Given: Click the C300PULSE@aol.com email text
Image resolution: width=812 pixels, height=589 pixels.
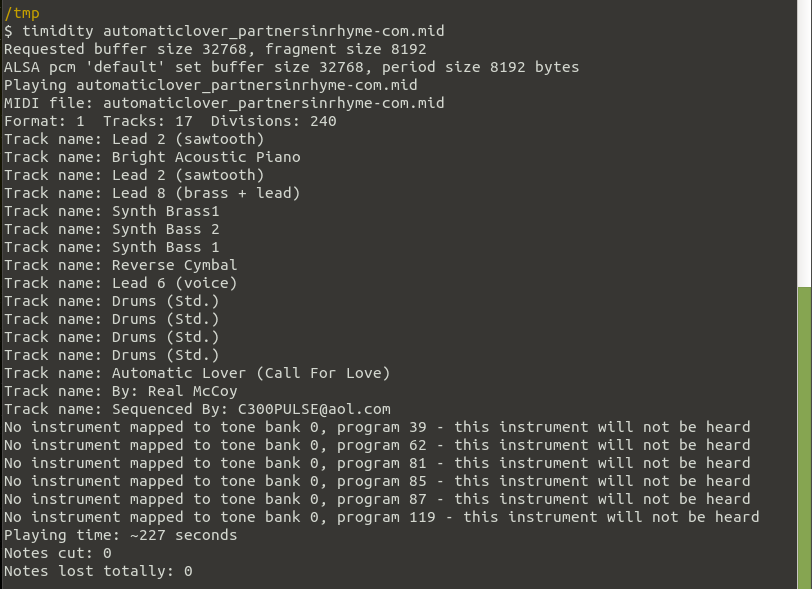Looking at the screenshot, I should [x=314, y=409].
